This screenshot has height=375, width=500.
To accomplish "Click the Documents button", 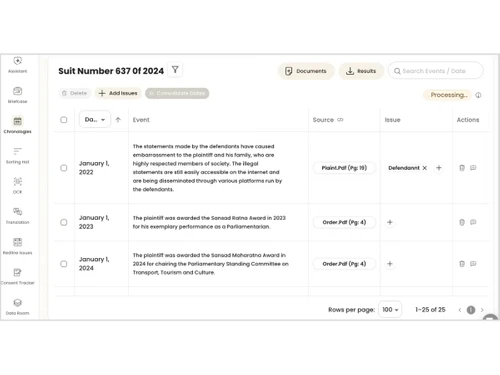I will point(306,71).
